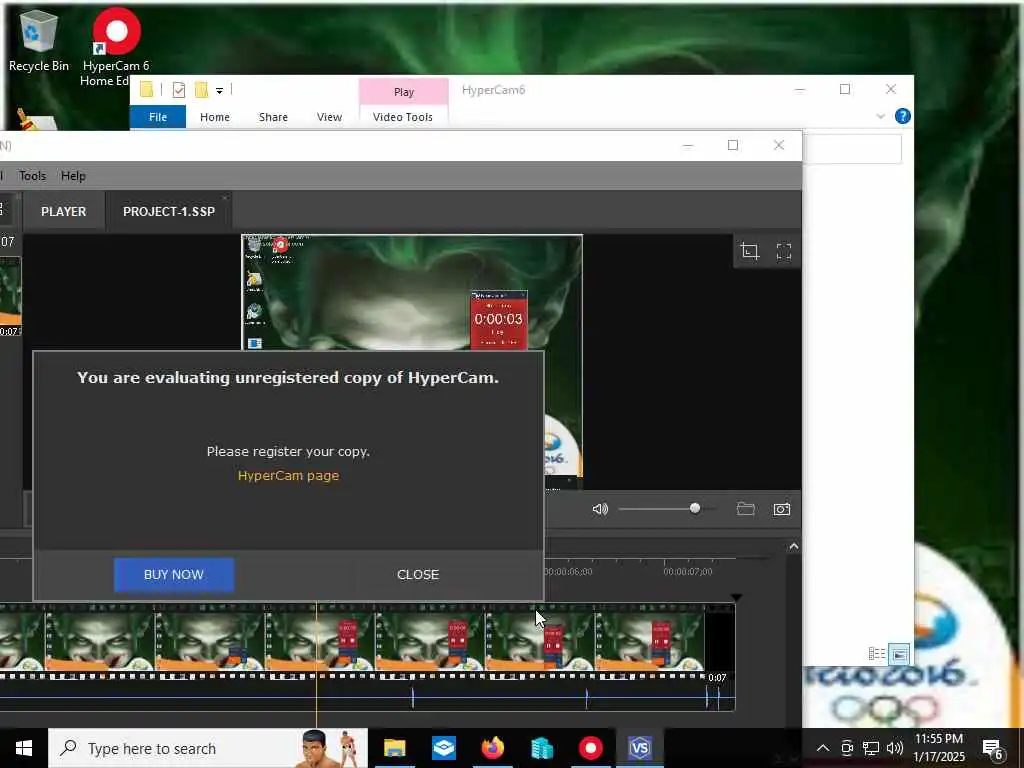Open HyperCam recorder from the taskbar
Screen dimensions: 1024x768
(x=590, y=748)
